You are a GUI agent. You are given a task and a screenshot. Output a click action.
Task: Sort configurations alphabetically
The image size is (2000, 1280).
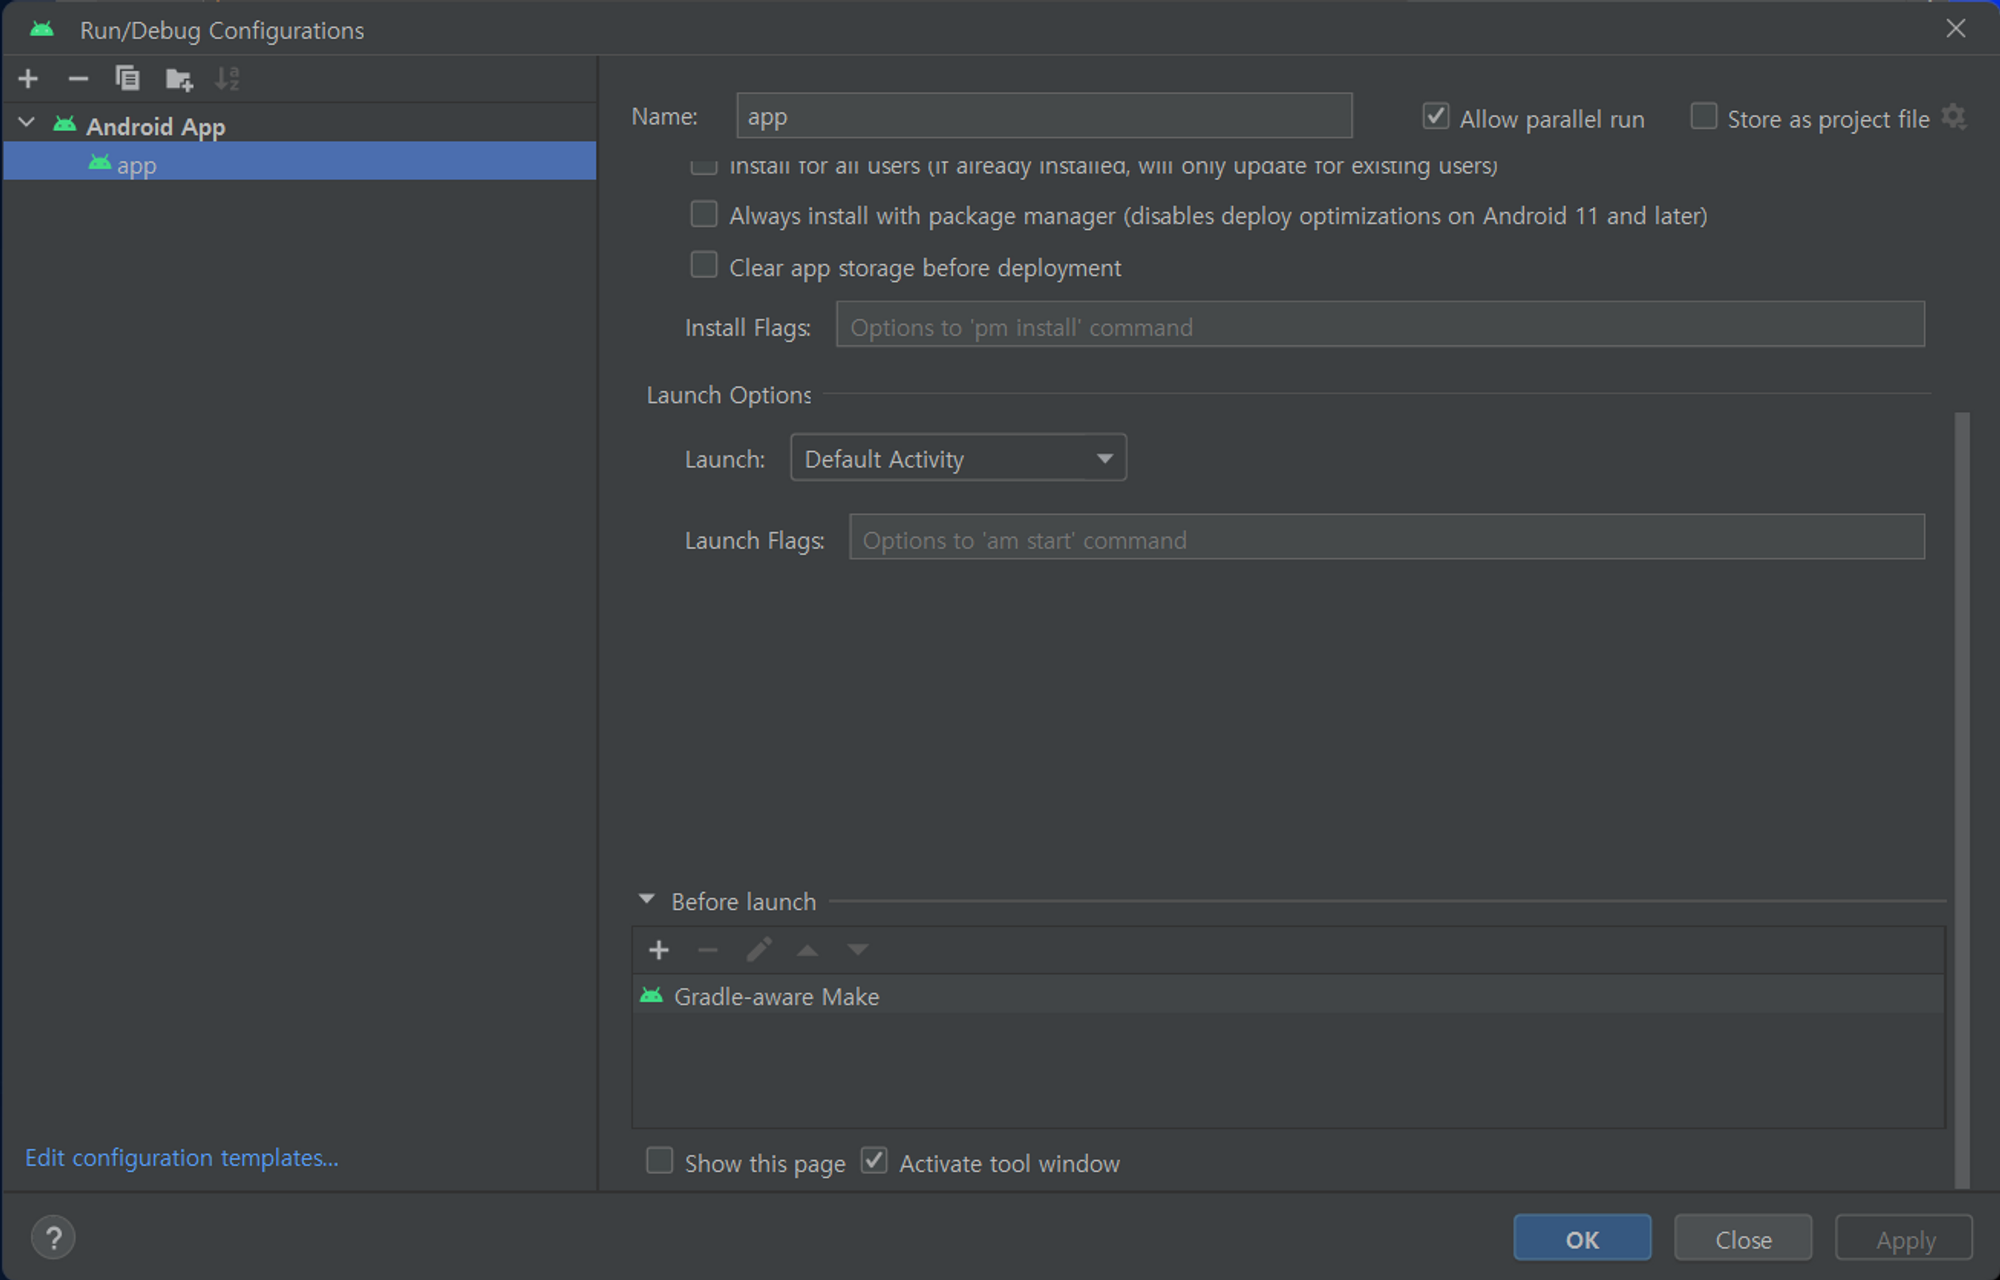click(x=228, y=79)
